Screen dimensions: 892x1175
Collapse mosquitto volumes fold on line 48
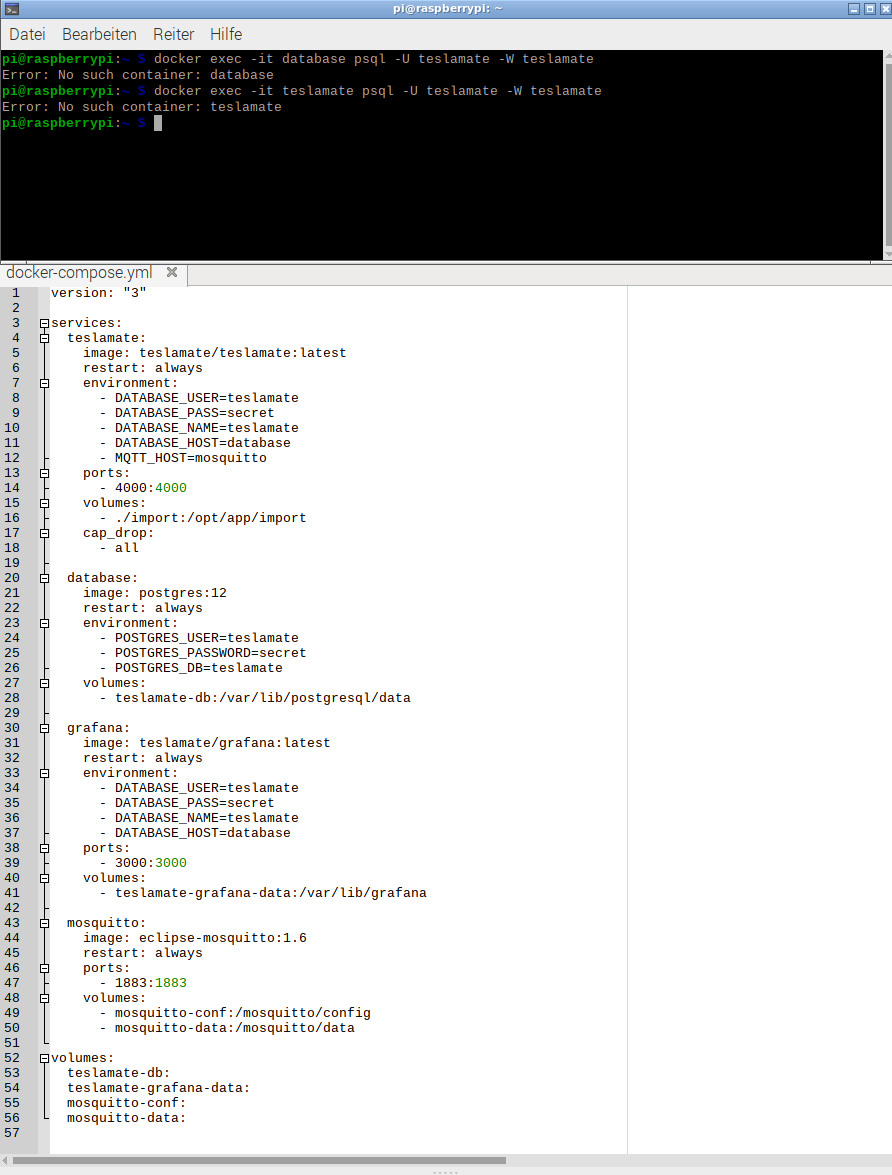pos(44,998)
